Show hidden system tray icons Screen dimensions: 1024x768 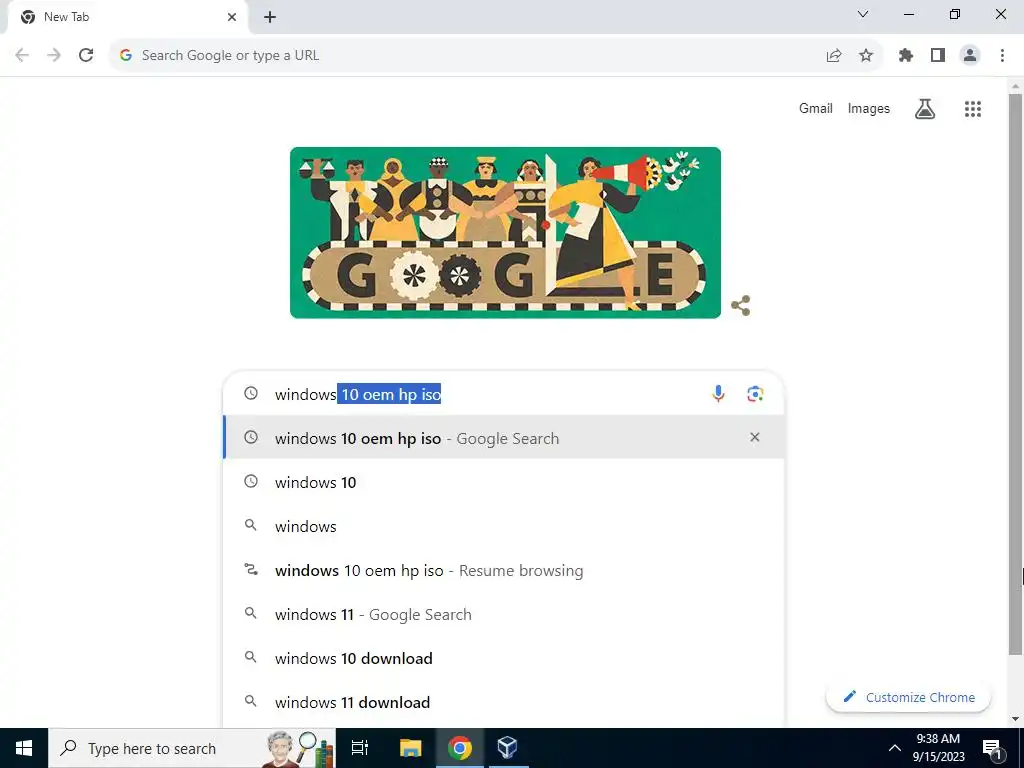pos(895,748)
